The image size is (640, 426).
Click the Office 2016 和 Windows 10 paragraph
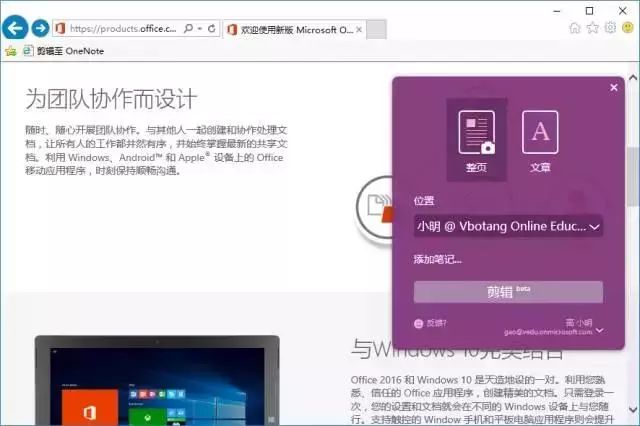click(482, 400)
